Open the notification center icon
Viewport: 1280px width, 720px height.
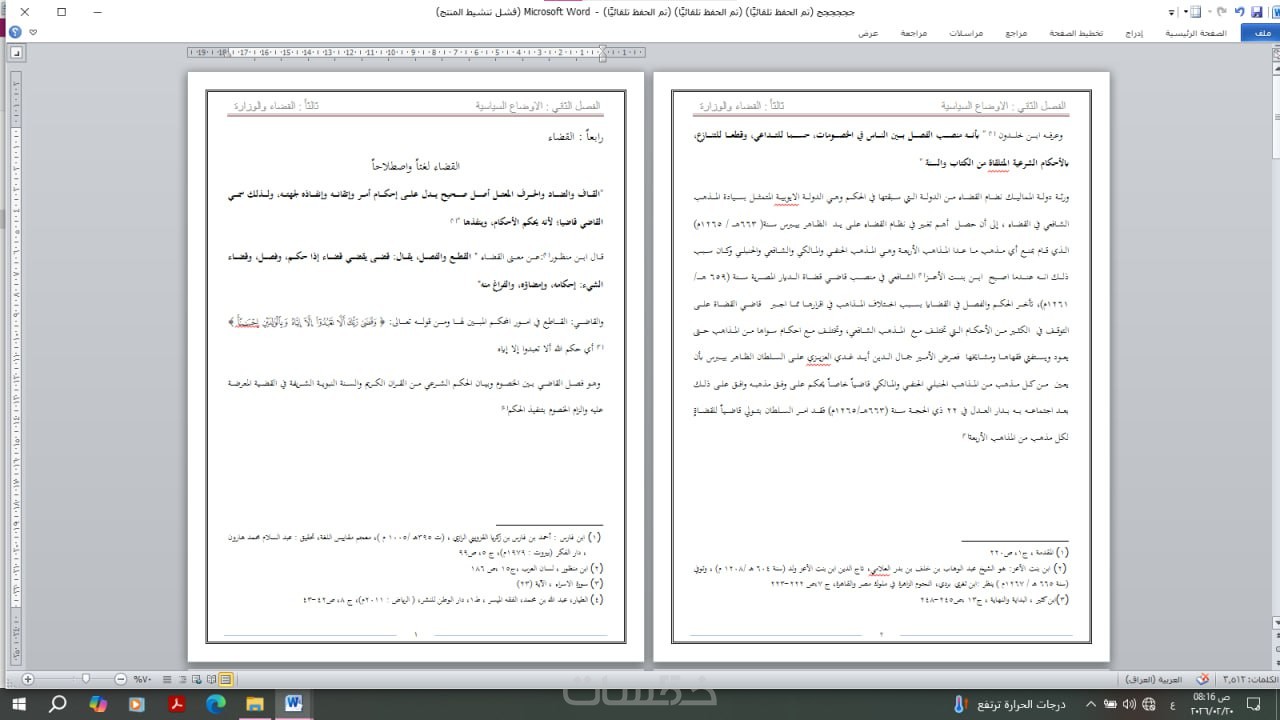tap(1253, 704)
